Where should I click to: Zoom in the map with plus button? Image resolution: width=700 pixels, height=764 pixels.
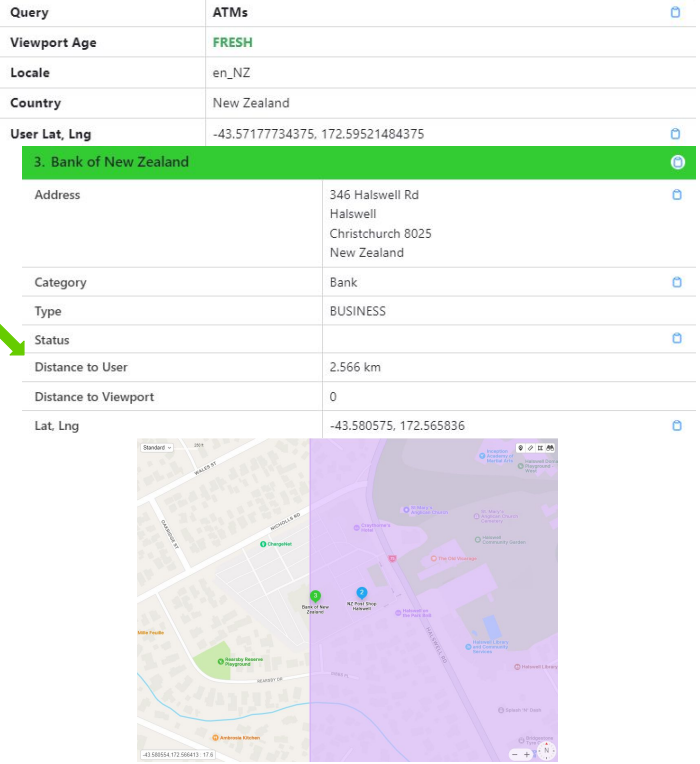click(527, 754)
